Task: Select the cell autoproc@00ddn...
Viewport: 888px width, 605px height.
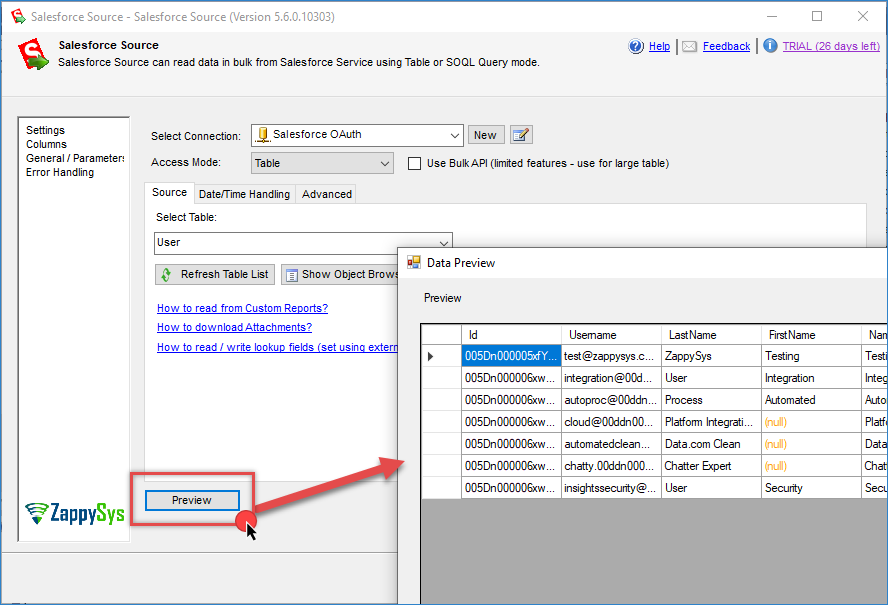Action: pos(612,401)
